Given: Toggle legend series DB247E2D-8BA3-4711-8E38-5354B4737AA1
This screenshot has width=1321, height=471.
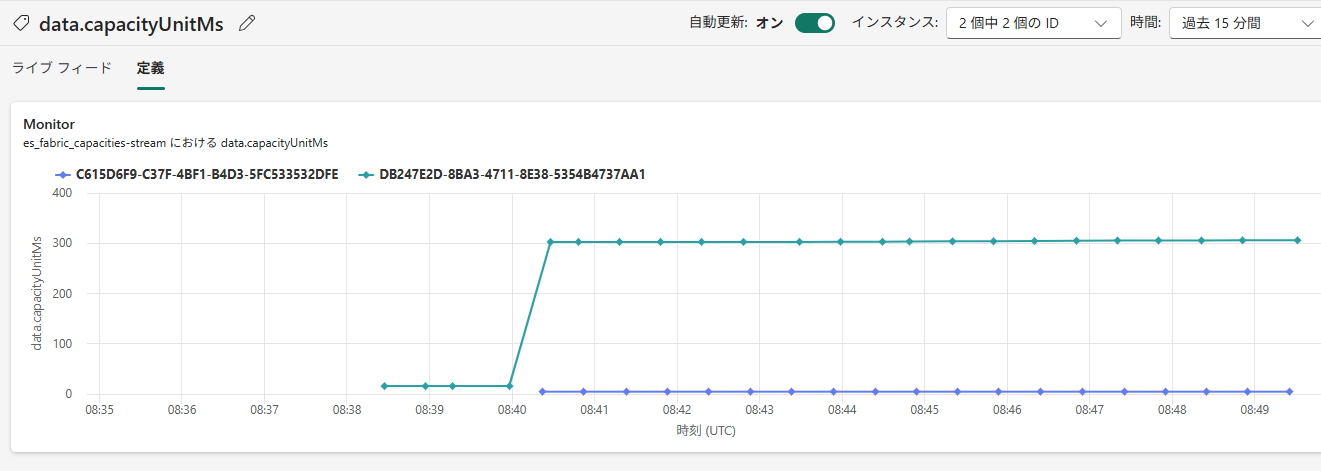Looking at the screenshot, I should click(x=502, y=174).
